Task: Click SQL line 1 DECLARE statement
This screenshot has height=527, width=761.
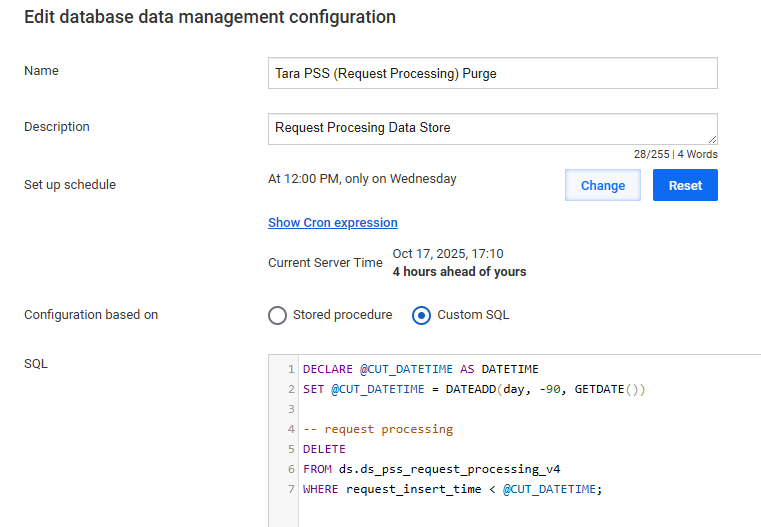Action: [x=420, y=369]
